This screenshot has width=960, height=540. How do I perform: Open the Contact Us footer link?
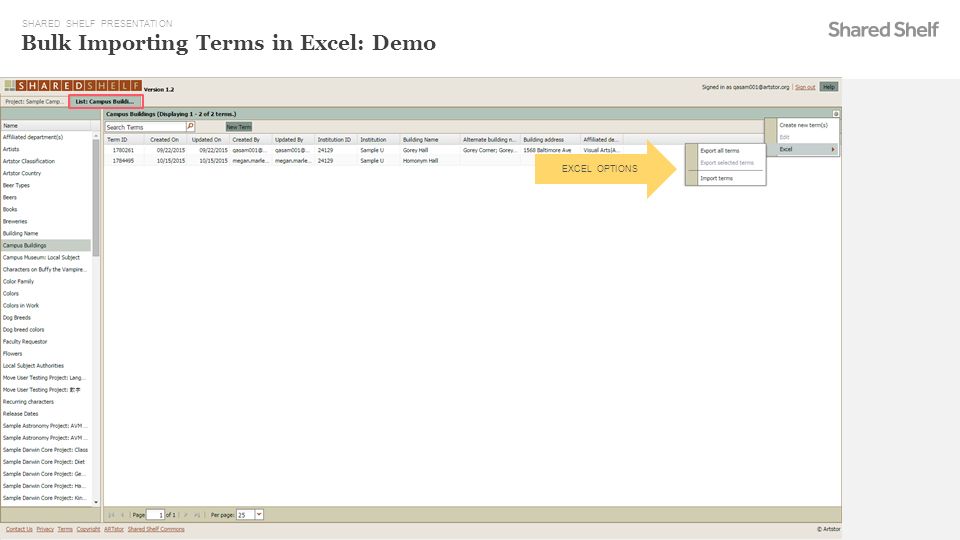coord(19,529)
